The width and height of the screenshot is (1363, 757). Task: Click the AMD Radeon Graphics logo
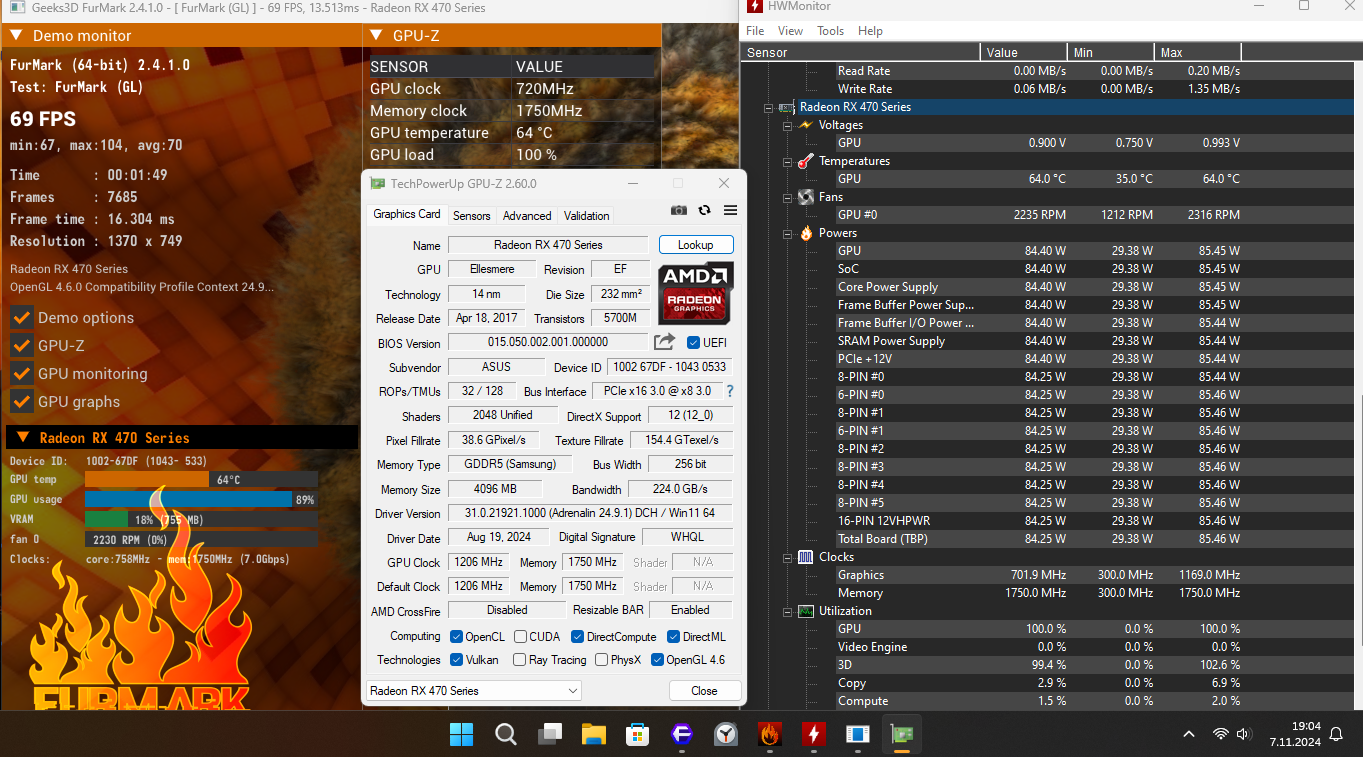[696, 293]
